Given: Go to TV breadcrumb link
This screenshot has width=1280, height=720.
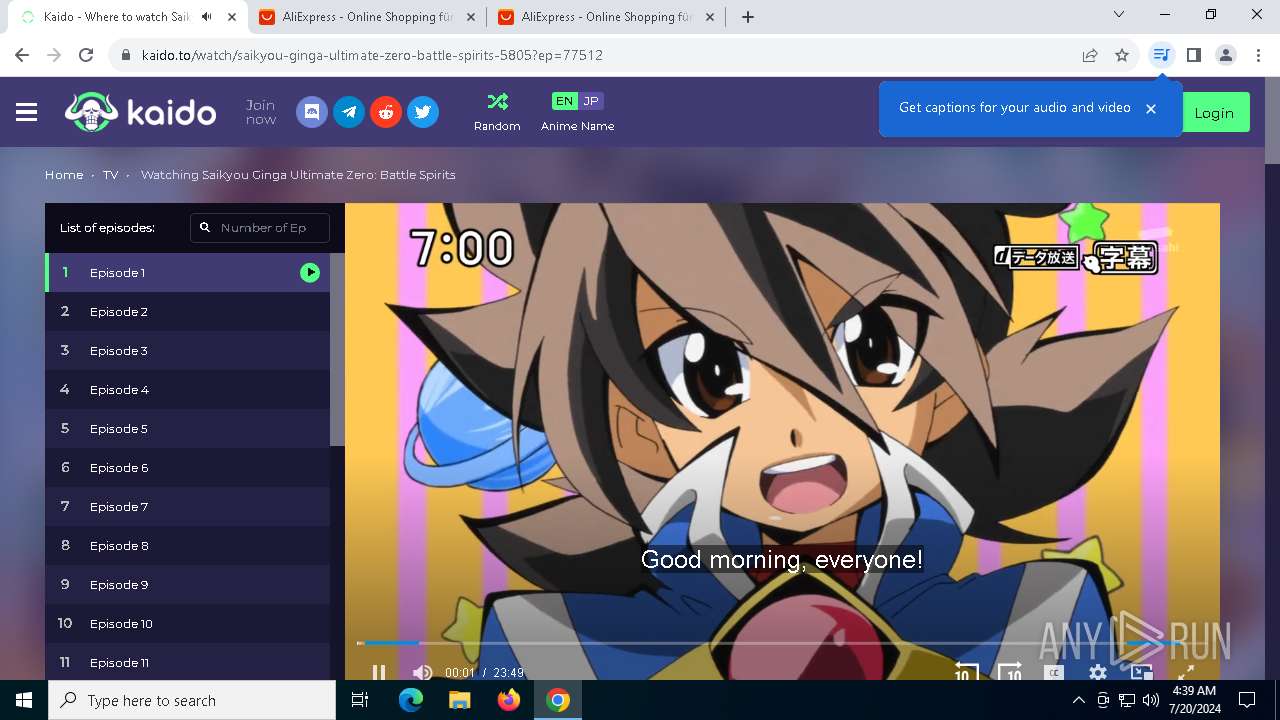Looking at the screenshot, I should point(110,174).
